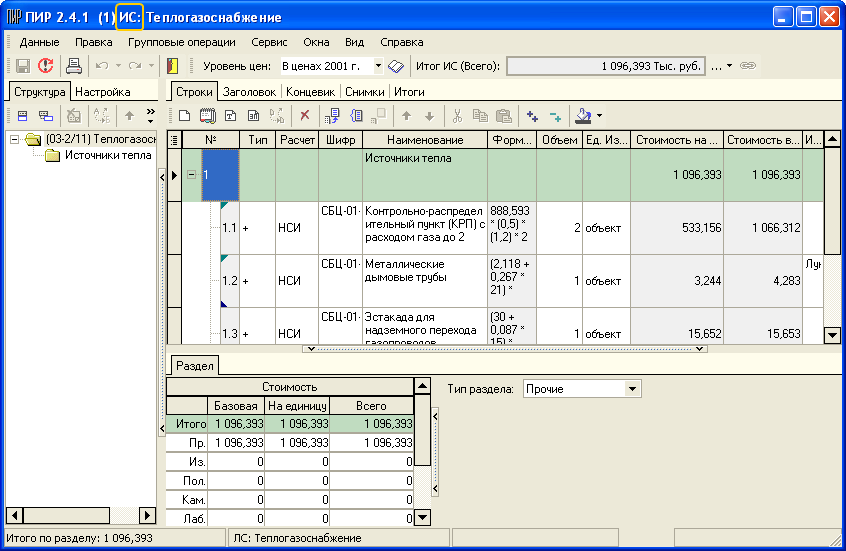Click the Save floppy disk icon
The height and width of the screenshot is (551, 846).
point(22,66)
